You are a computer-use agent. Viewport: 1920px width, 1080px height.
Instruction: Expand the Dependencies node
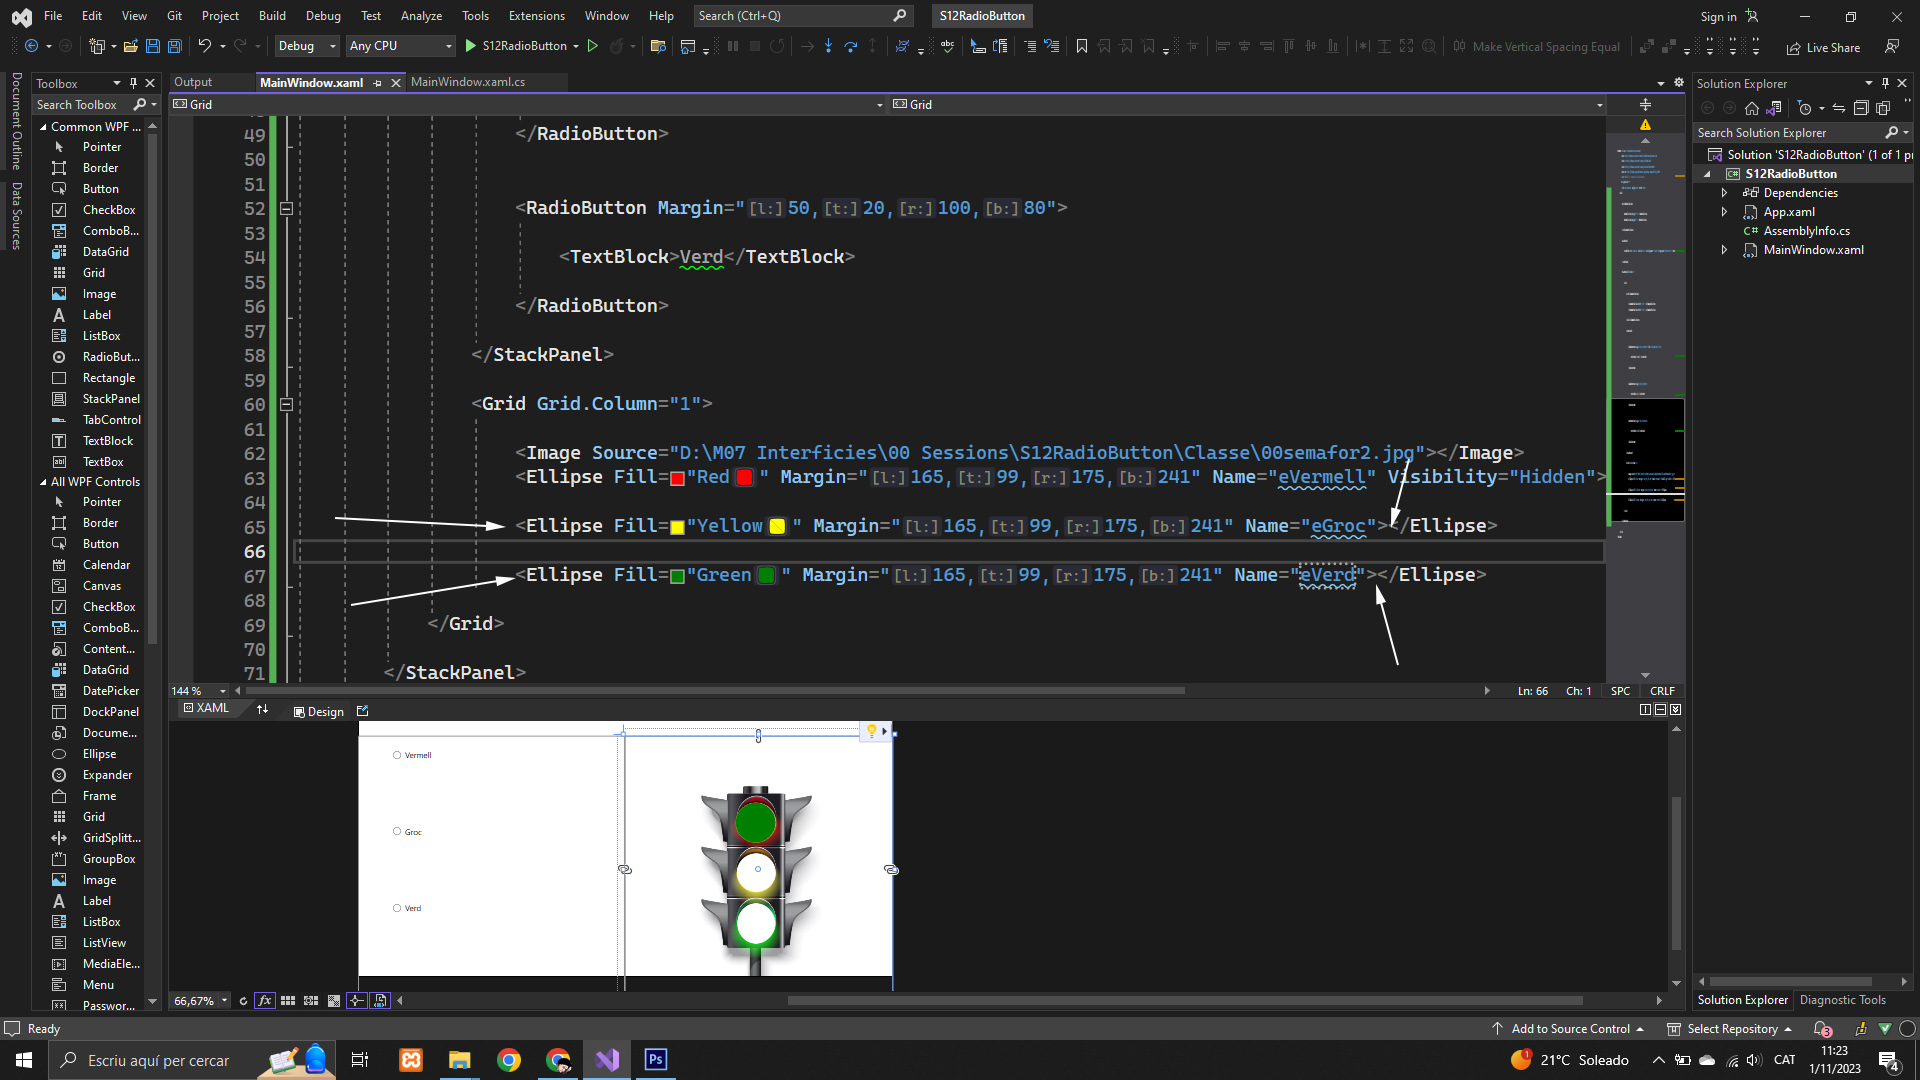point(1724,193)
